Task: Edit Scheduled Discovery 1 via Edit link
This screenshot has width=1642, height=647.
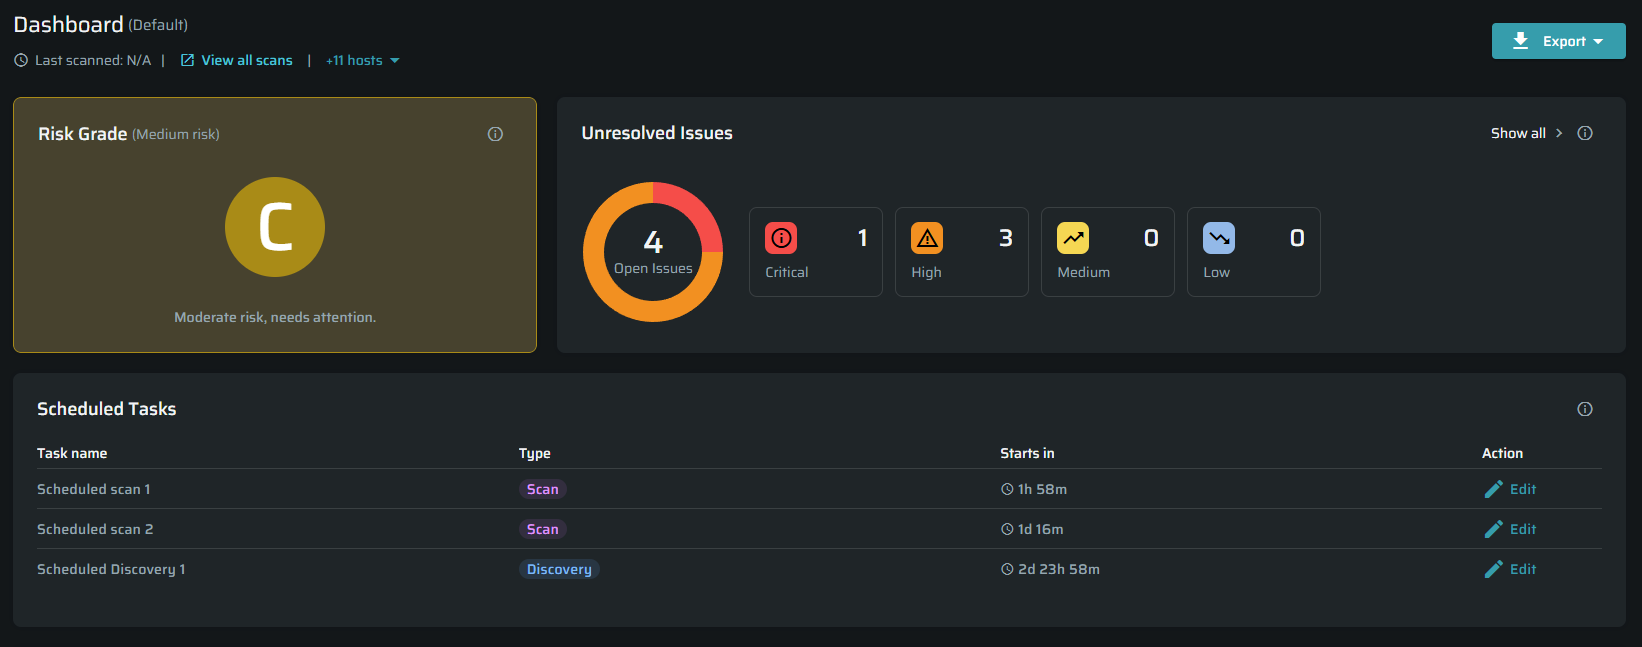Action: 1523,569
